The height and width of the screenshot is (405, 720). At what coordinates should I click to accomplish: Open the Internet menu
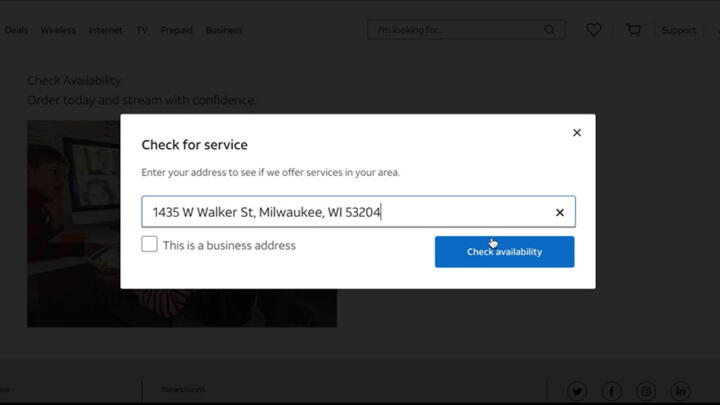point(106,30)
